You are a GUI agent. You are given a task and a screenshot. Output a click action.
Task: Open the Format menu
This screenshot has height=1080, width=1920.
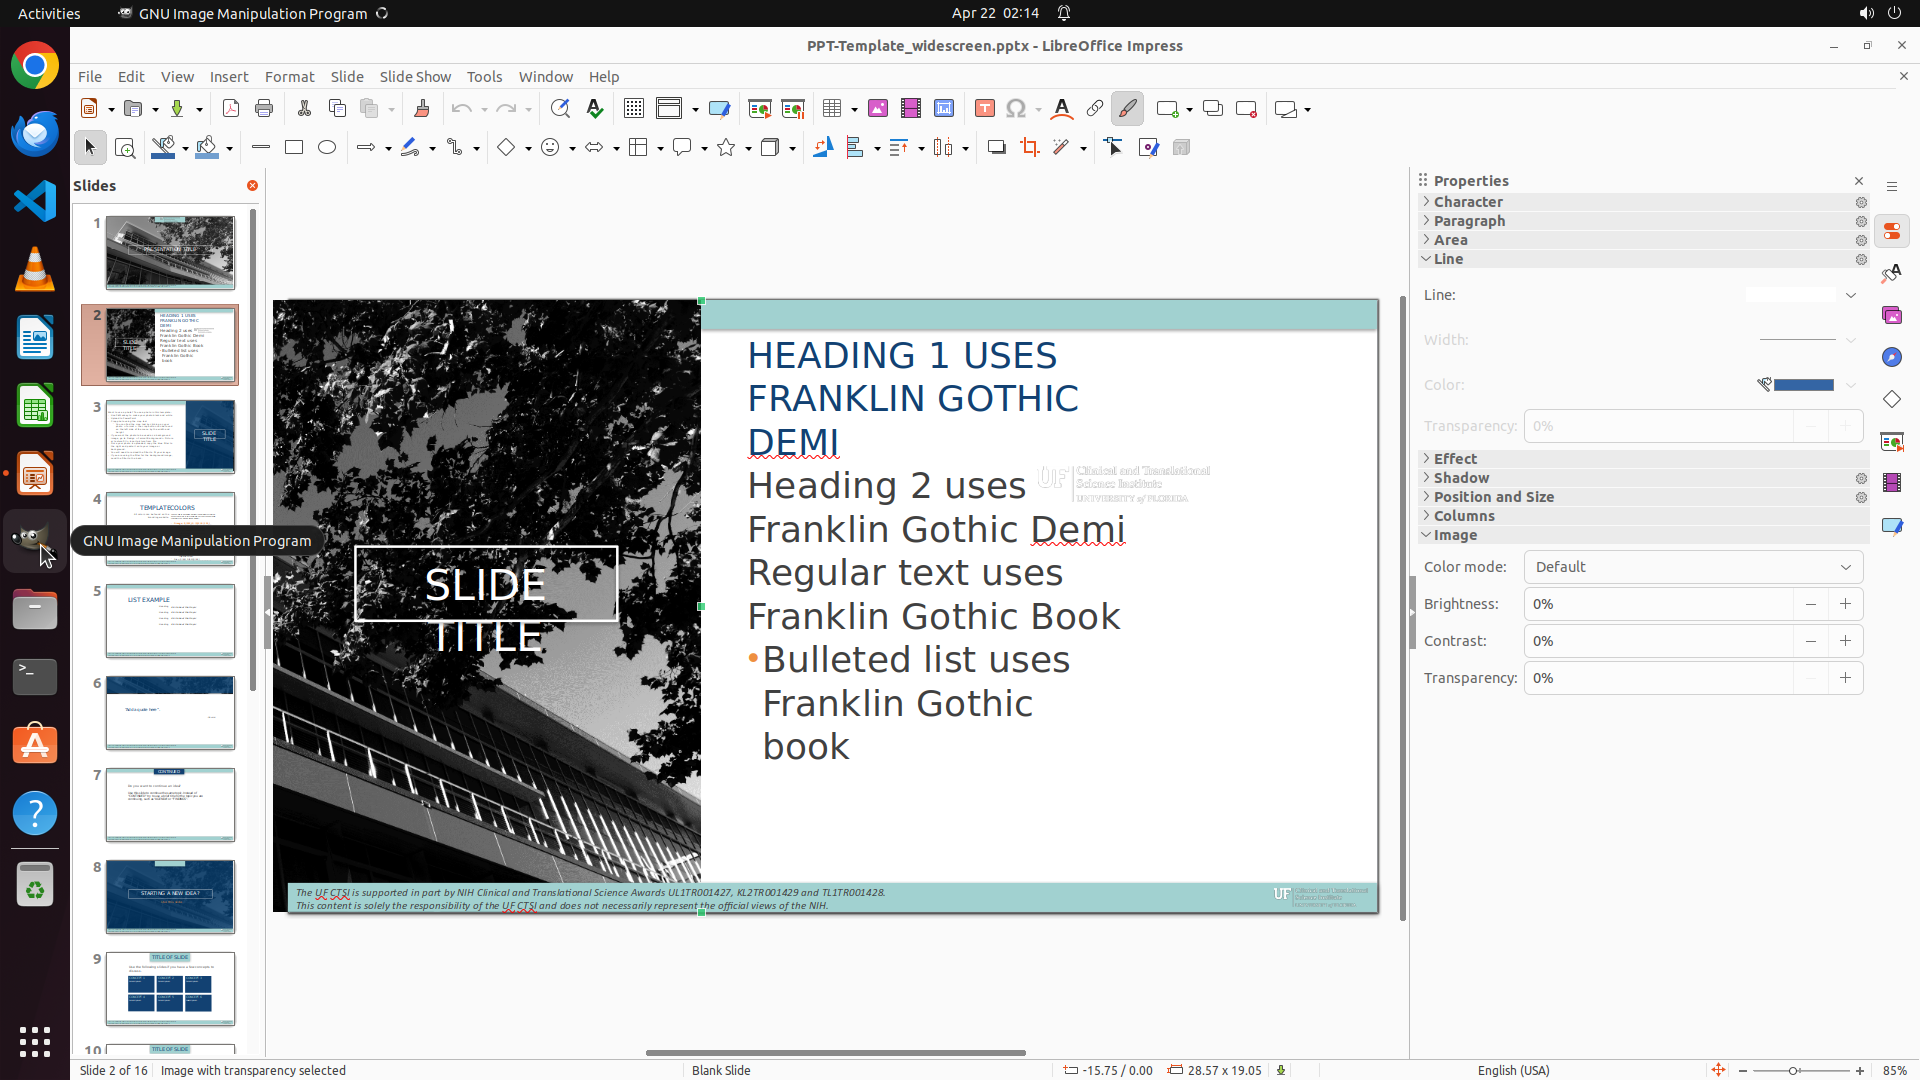click(289, 77)
